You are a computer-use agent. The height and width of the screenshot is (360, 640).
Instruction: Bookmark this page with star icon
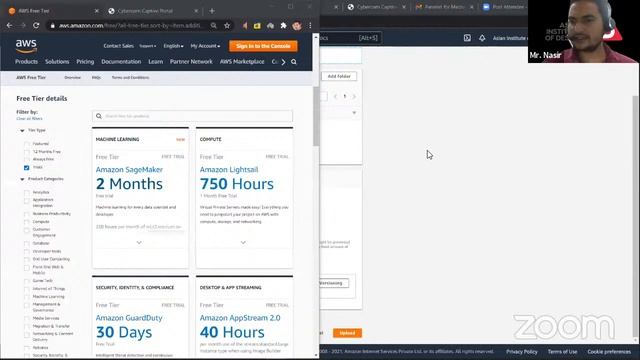(x=227, y=25)
